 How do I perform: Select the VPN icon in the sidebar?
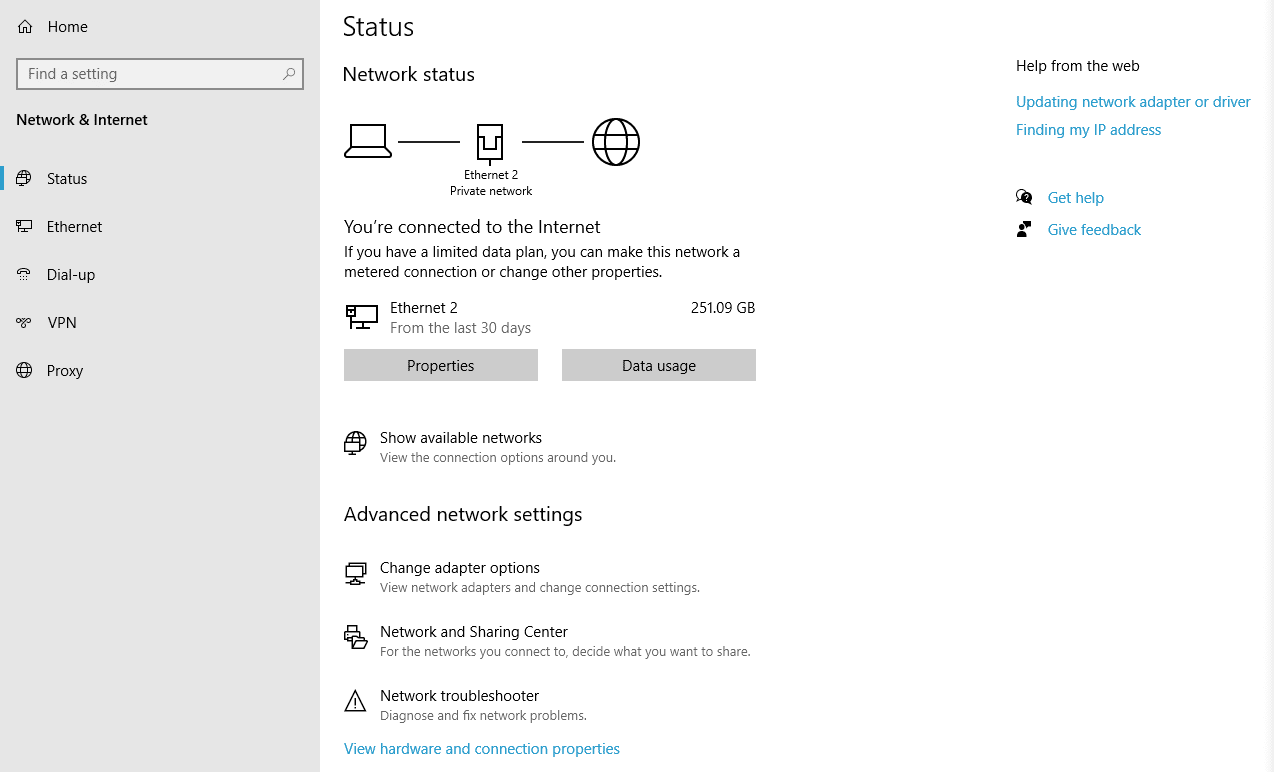(x=24, y=322)
